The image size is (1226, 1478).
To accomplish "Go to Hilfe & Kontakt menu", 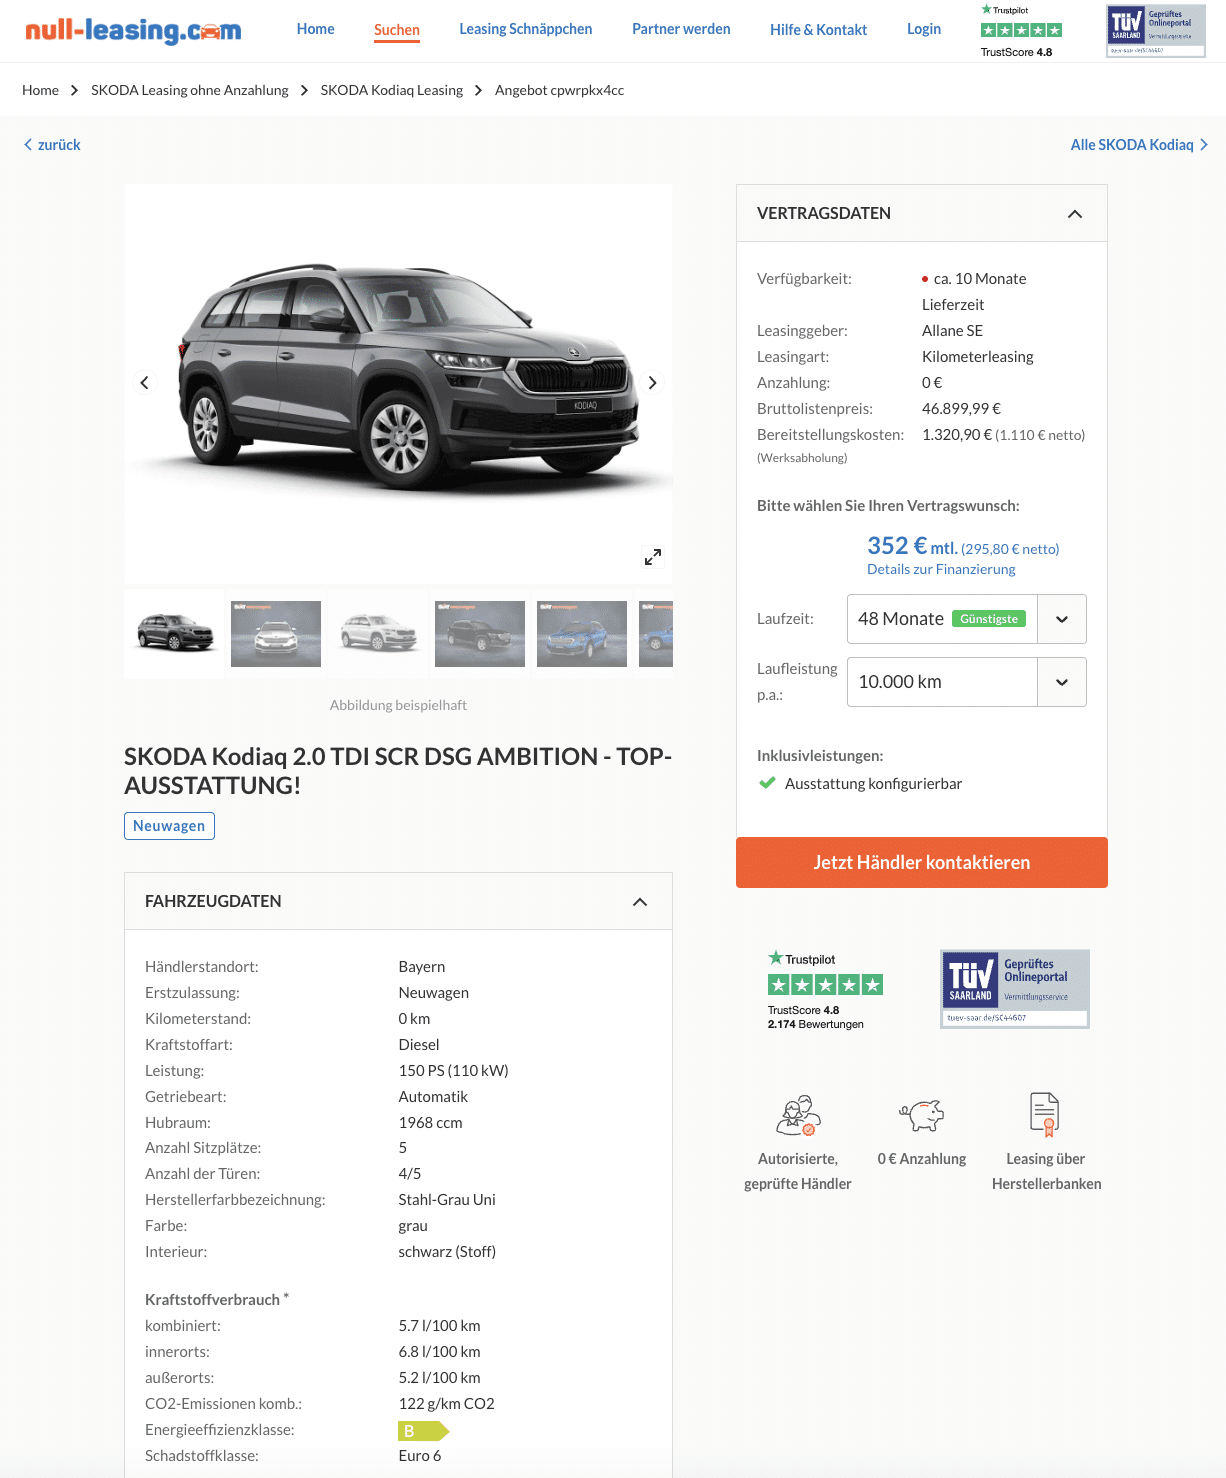I will 818,30.
